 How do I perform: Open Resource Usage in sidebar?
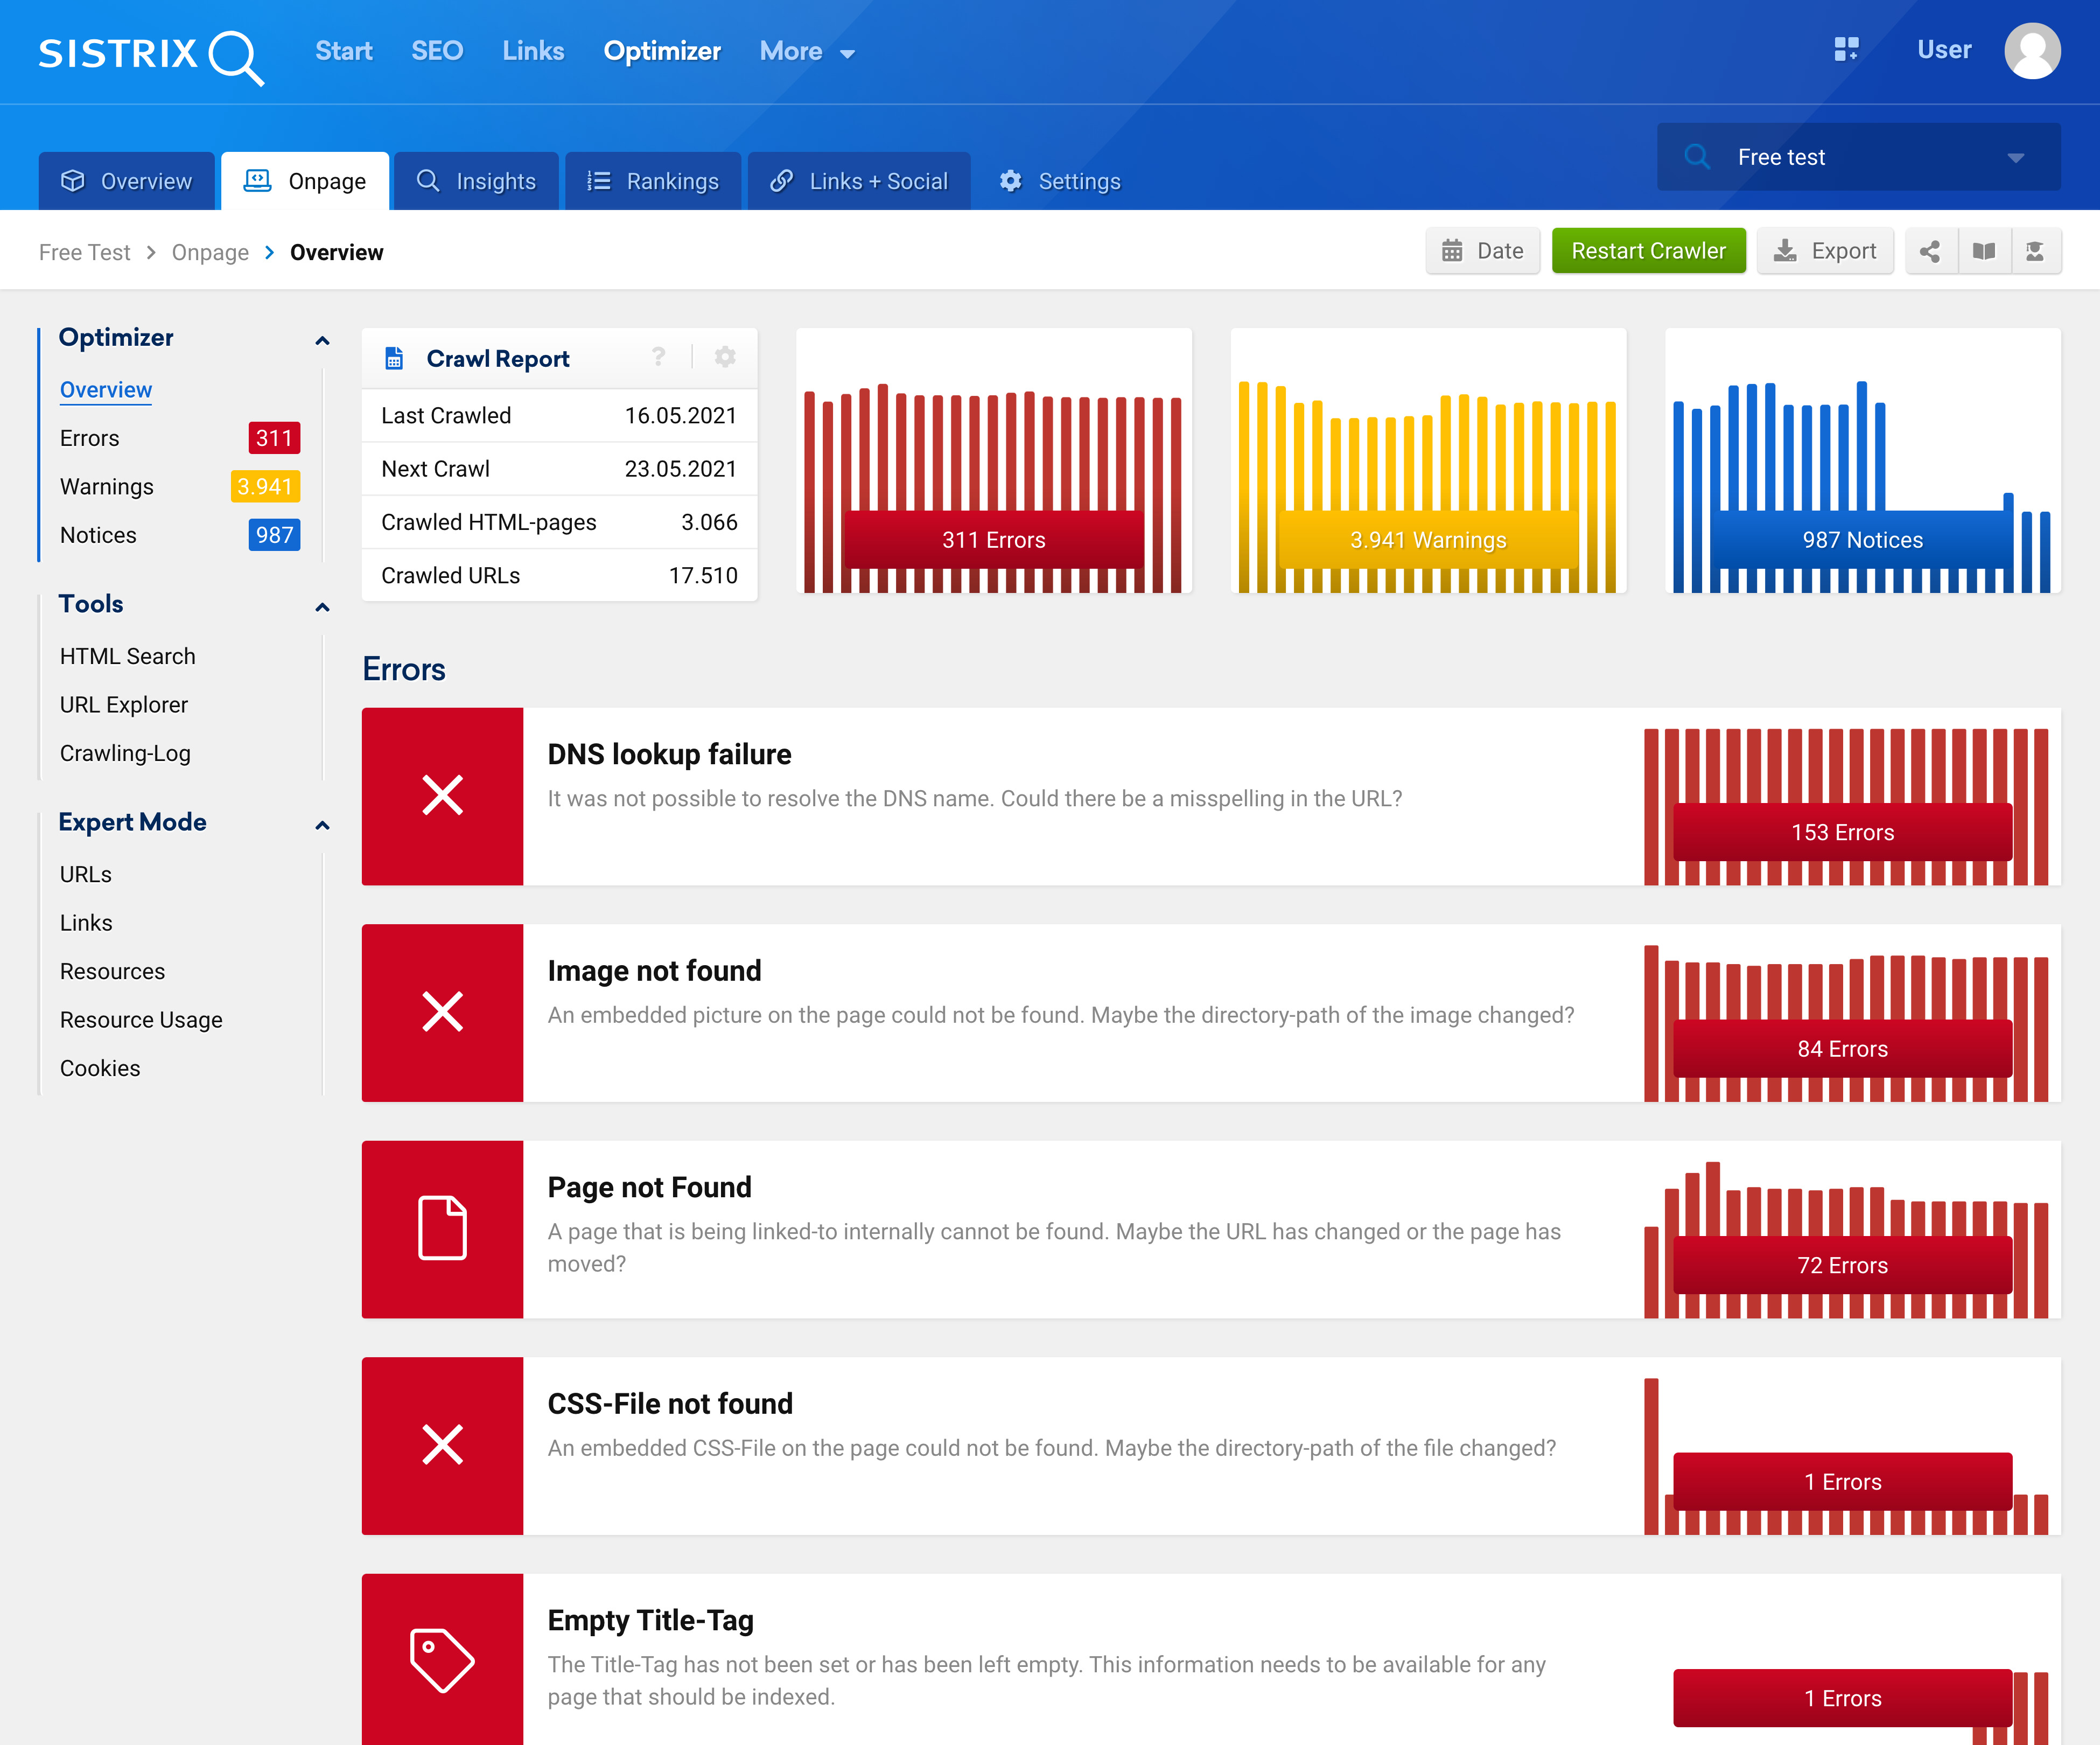[141, 1020]
